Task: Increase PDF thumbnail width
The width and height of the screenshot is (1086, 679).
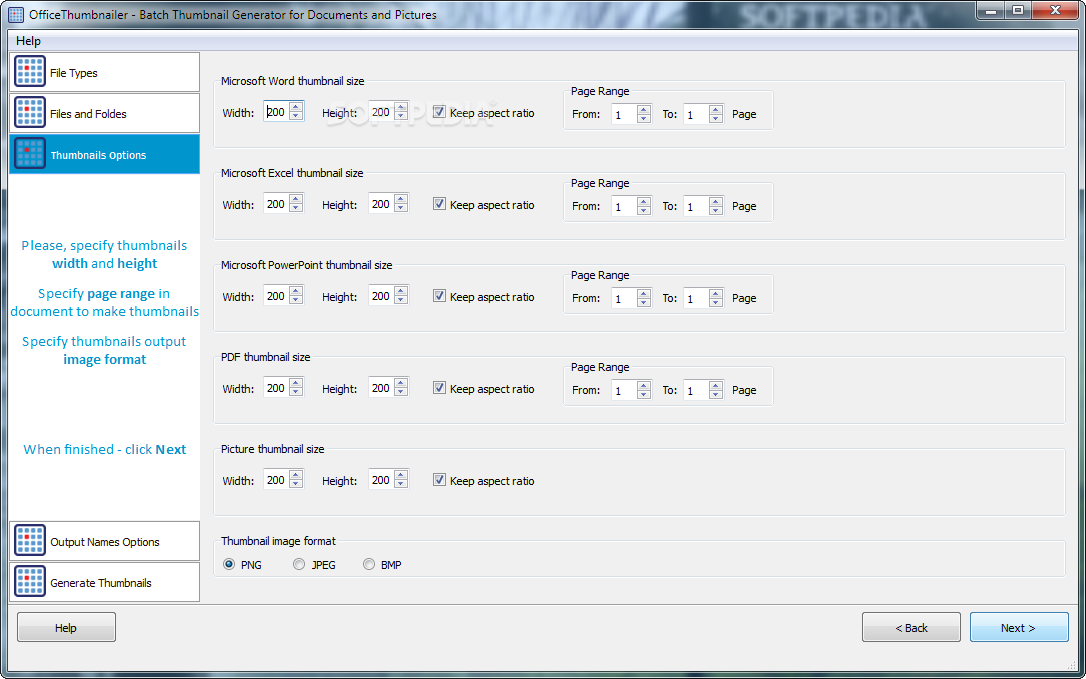Action: (296, 383)
